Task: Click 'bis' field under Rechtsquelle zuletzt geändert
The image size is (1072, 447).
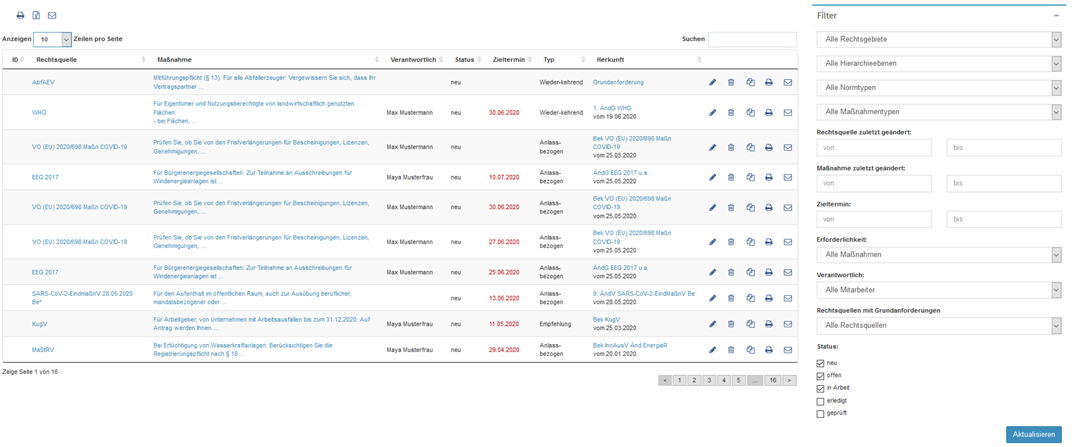Action: (x=1004, y=148)
